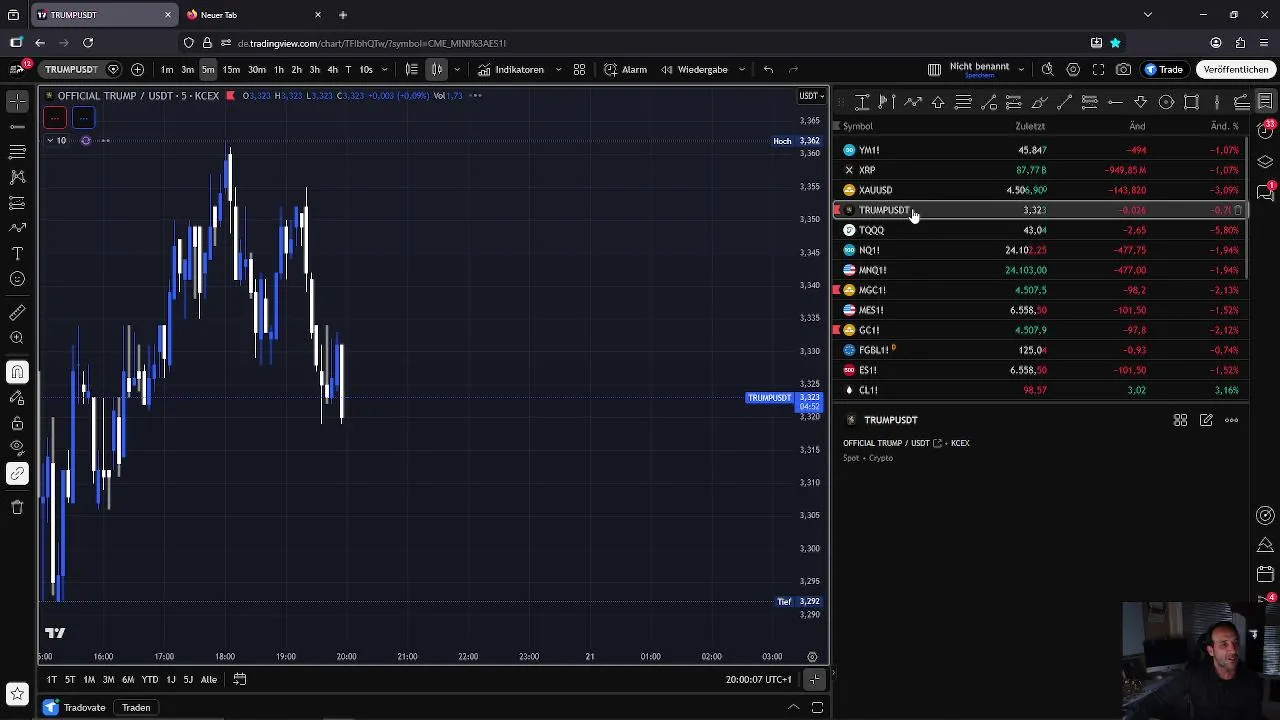Image resolution: width=1280 pixels, height=720 pixels.
Task: Select YM1! in the watchlist
Action: pyautogui.click(x=1040, y=150)
